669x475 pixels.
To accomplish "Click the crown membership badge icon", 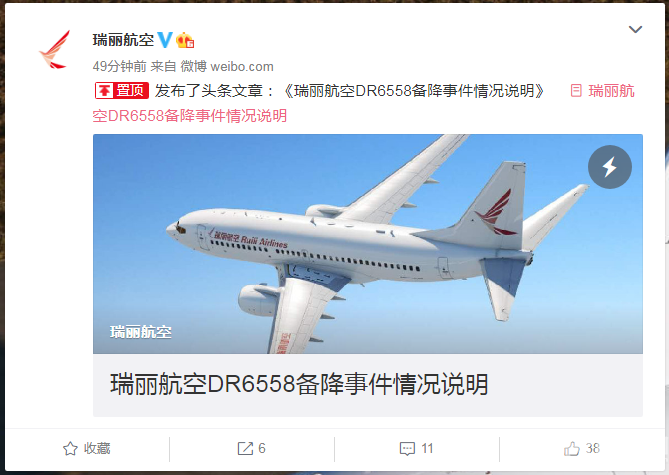I will click(185, 40).
